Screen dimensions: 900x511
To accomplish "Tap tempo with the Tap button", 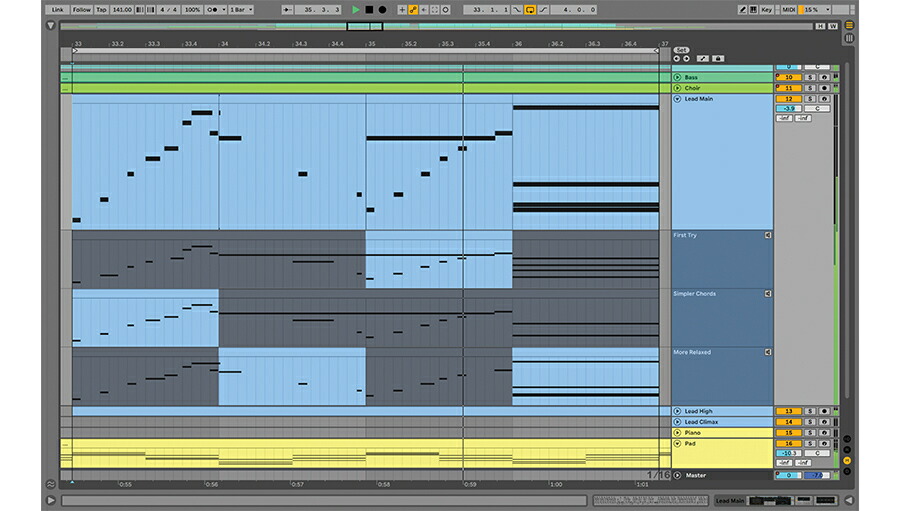I will coord(102,9).
